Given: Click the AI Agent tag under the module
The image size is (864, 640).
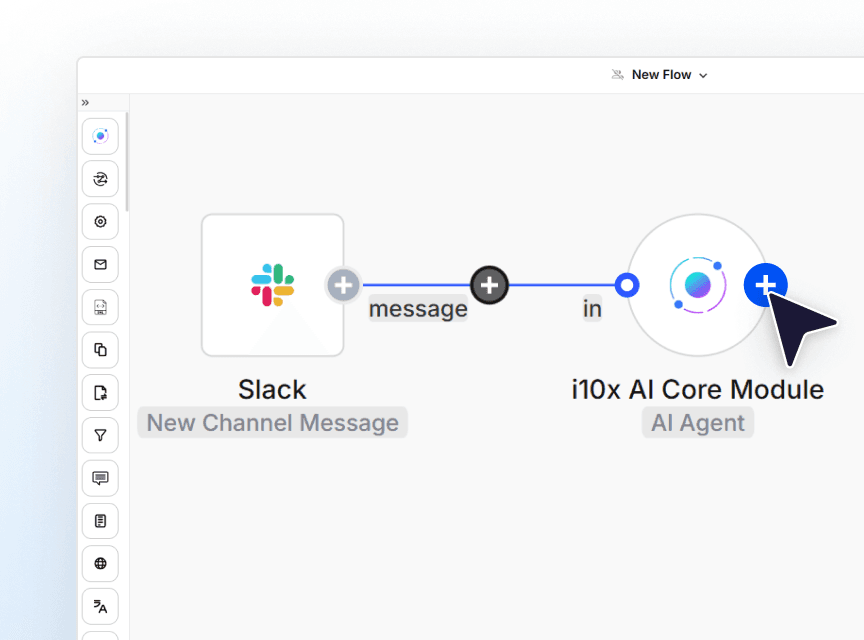Looking at the screenshot, I should tap(697, 422).
